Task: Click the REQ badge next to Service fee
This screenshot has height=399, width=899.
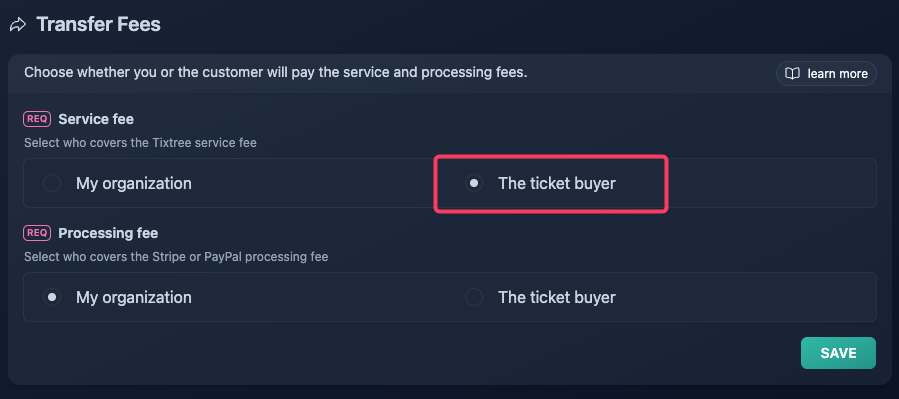Action: click(37, 119)
